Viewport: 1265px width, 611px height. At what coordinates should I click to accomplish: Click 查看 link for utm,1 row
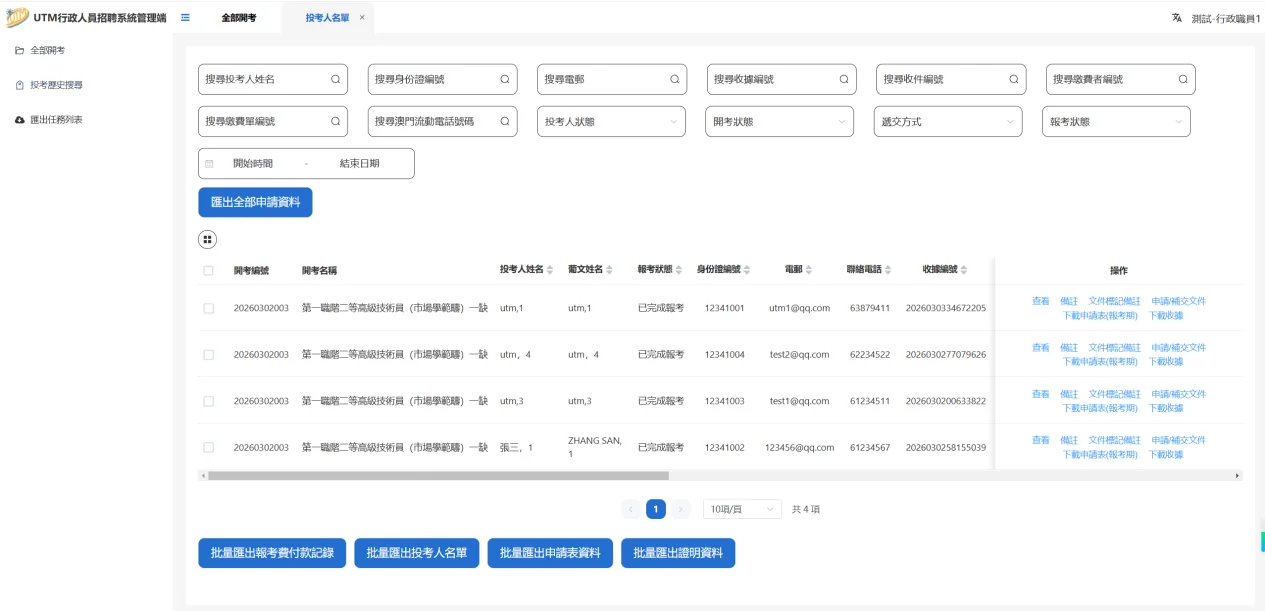tap(1041, 301)
